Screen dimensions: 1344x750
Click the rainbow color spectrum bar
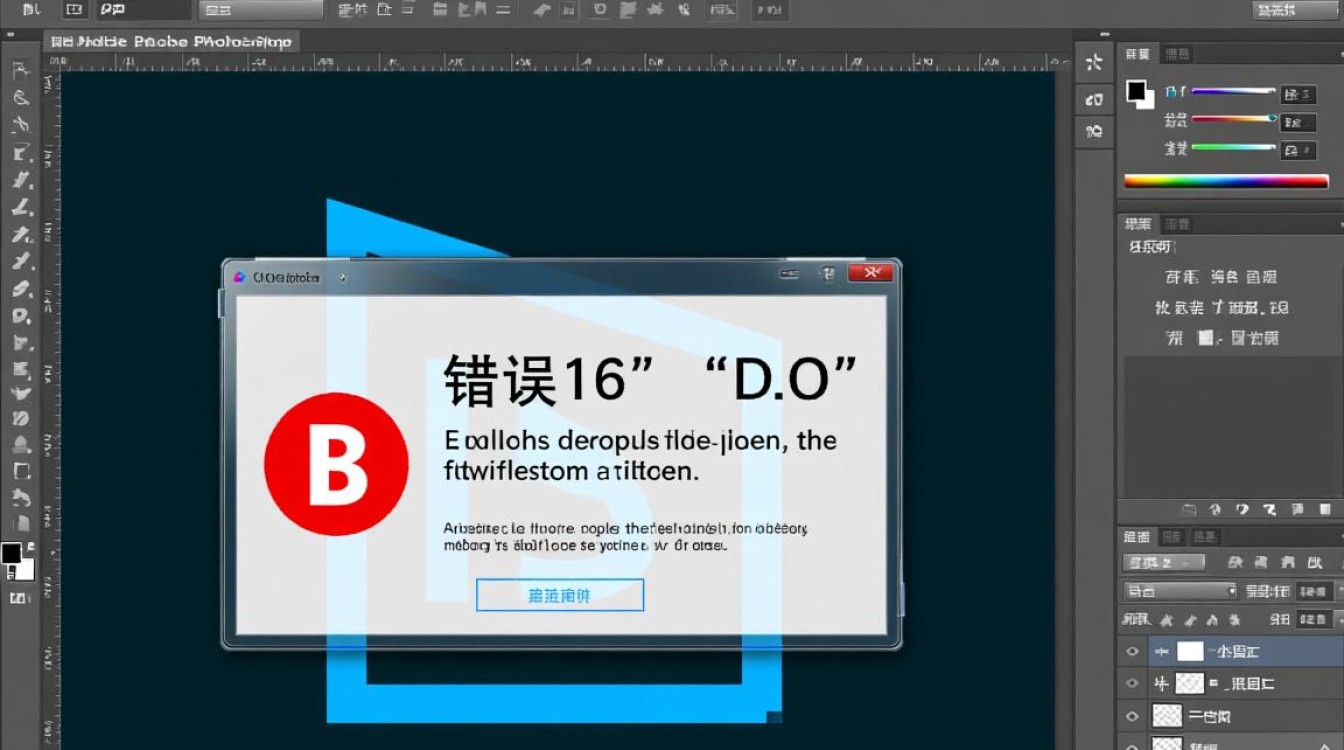click(x=1226, y=182)
